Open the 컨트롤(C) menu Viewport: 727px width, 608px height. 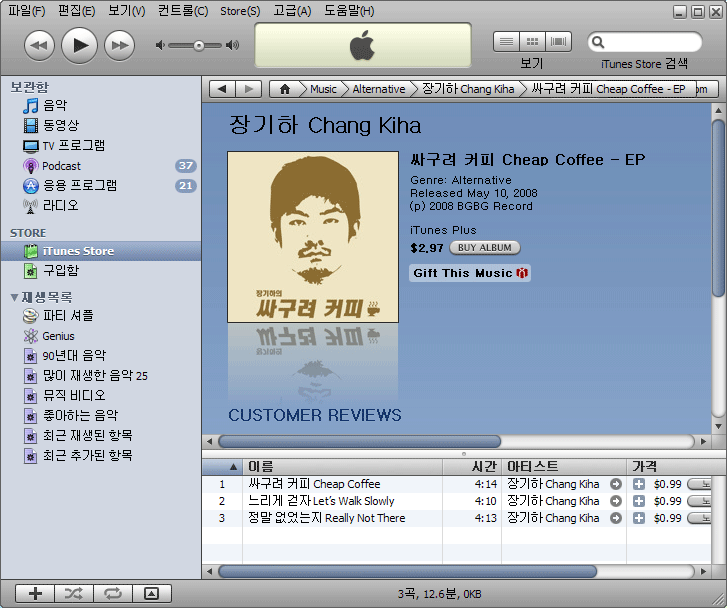(183, 11)
